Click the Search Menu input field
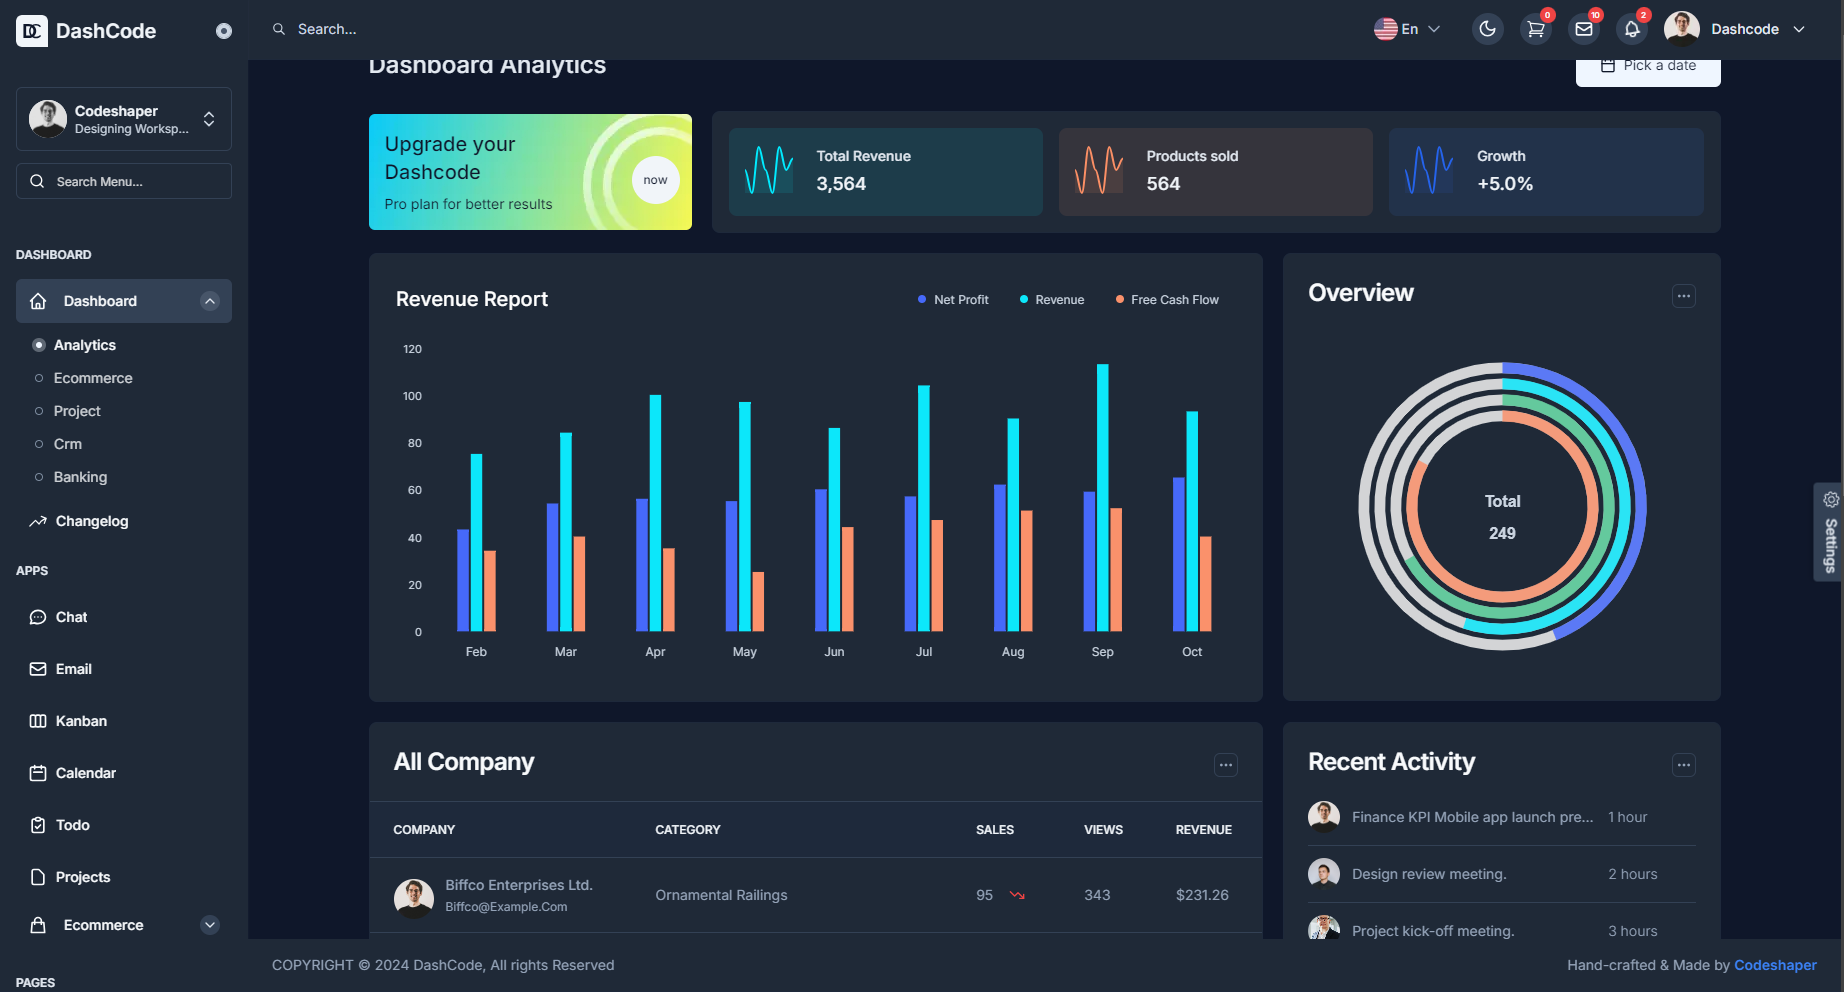Screen dimensions: 1844x992 click(124, 181)
